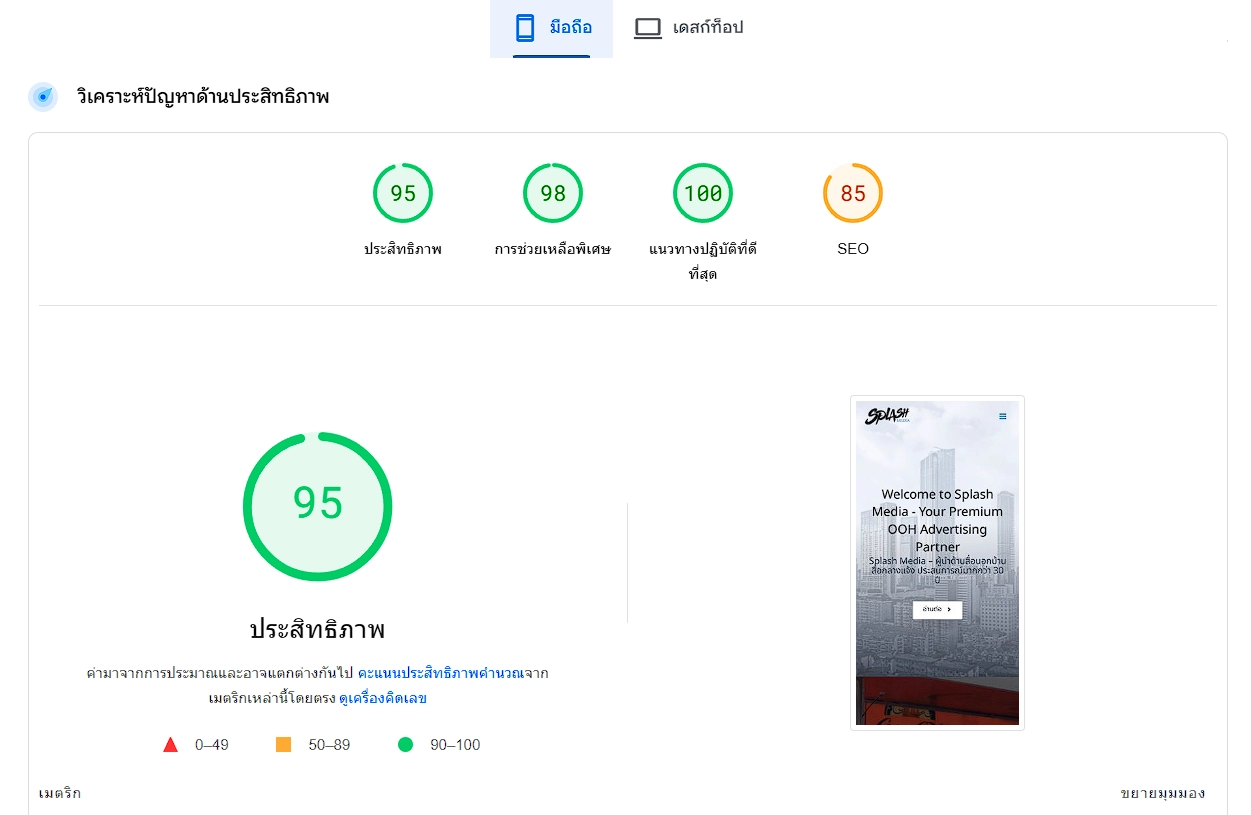
Task: Open the แนวทางปฏิบัติที่ดีที่สุด category label
Action: [703, 261]
